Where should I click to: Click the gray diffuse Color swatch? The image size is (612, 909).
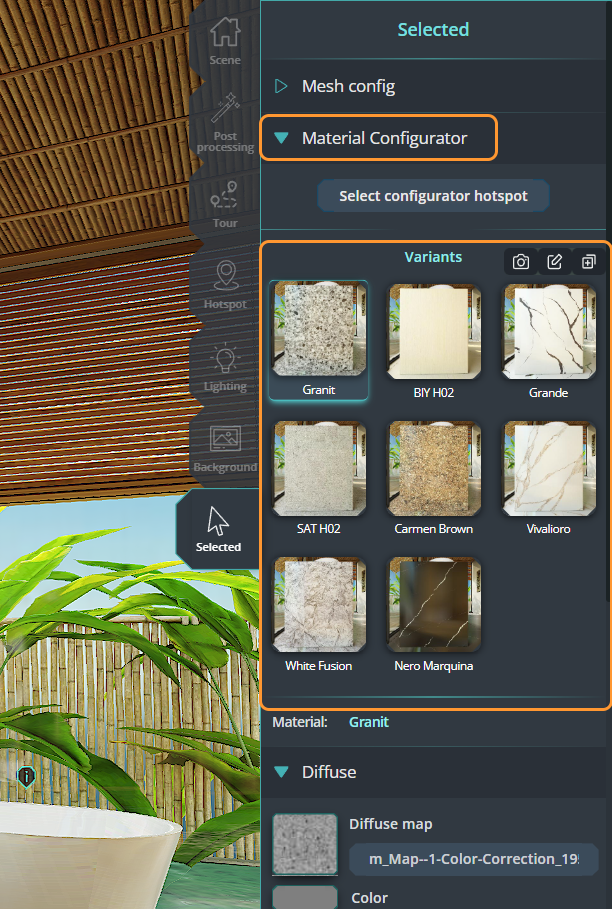click(304, 897)
